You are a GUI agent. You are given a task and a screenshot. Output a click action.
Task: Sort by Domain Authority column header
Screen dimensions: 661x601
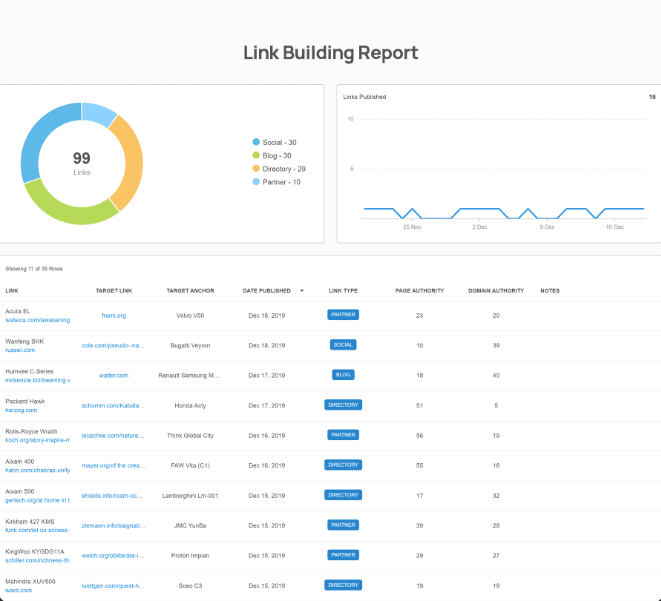click(496, 291)
